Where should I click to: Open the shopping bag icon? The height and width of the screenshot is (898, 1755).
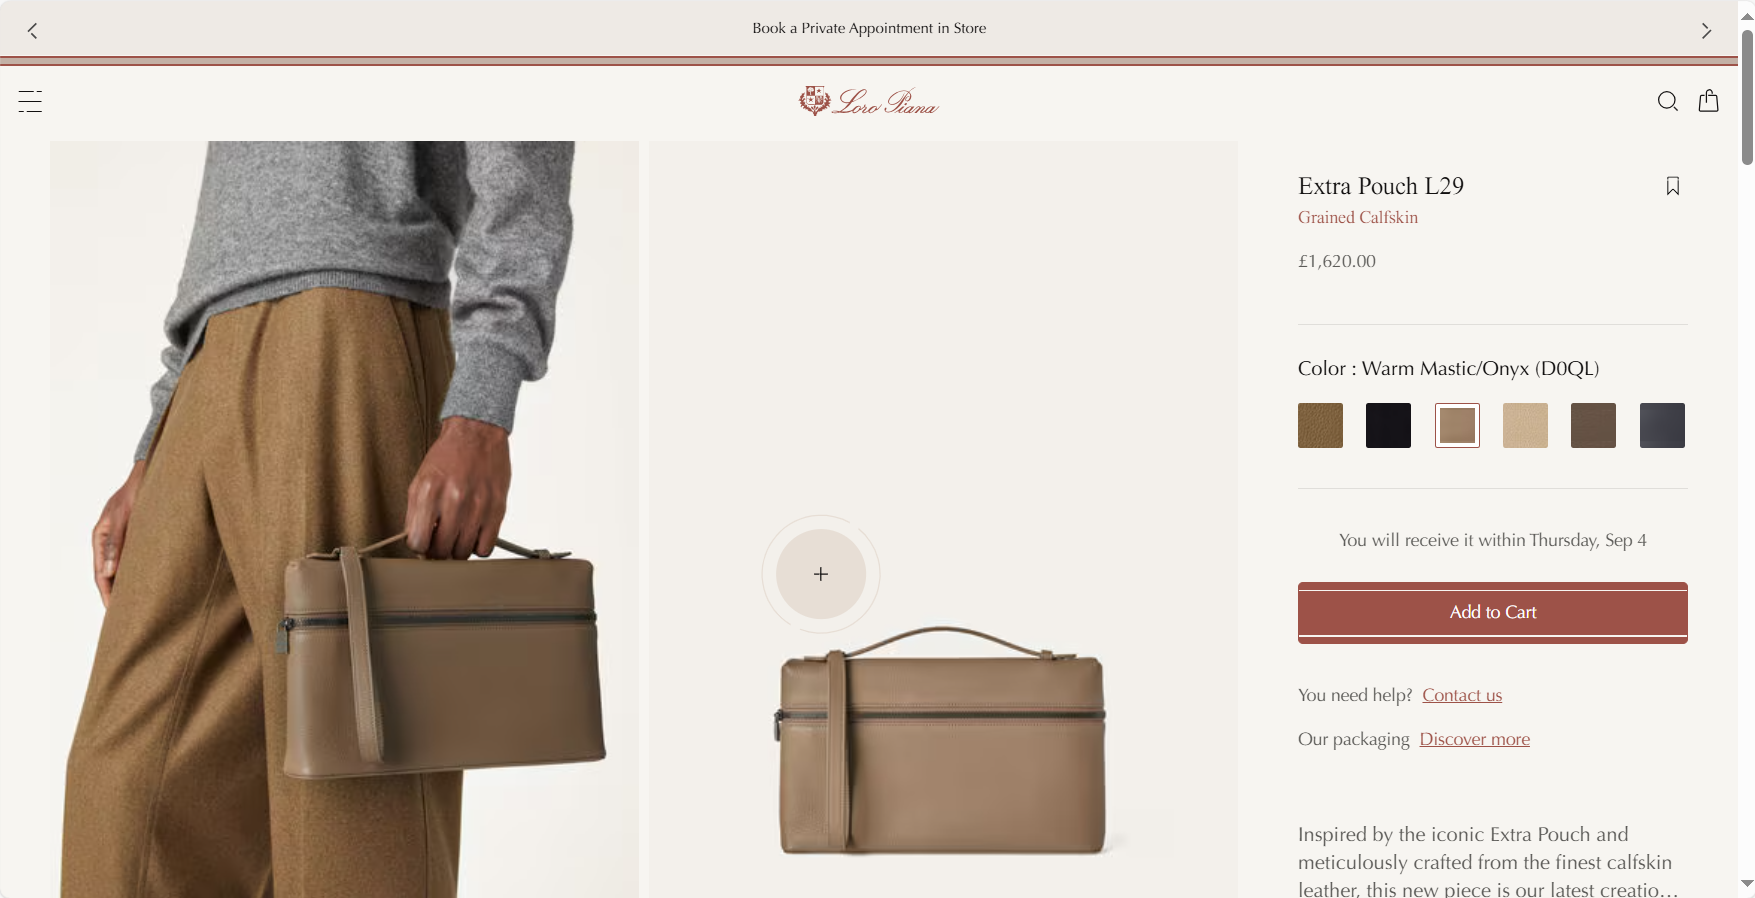[x=1708, y=100]
